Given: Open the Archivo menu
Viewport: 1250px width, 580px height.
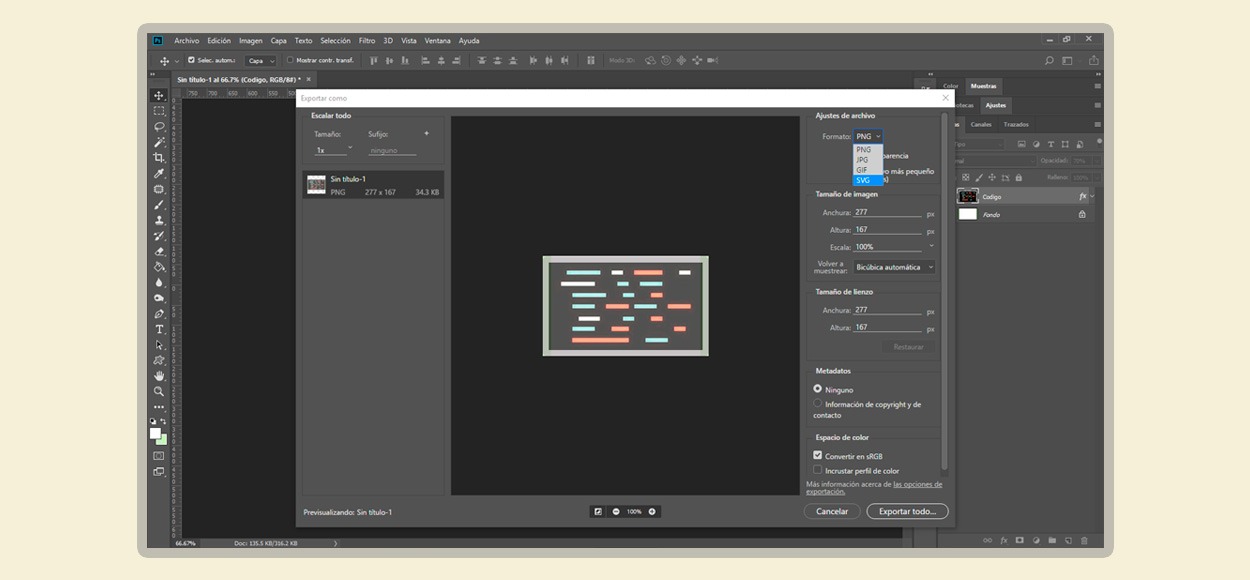Looking at the screenshot, I should pyautogui.click(x=187, y=41).
